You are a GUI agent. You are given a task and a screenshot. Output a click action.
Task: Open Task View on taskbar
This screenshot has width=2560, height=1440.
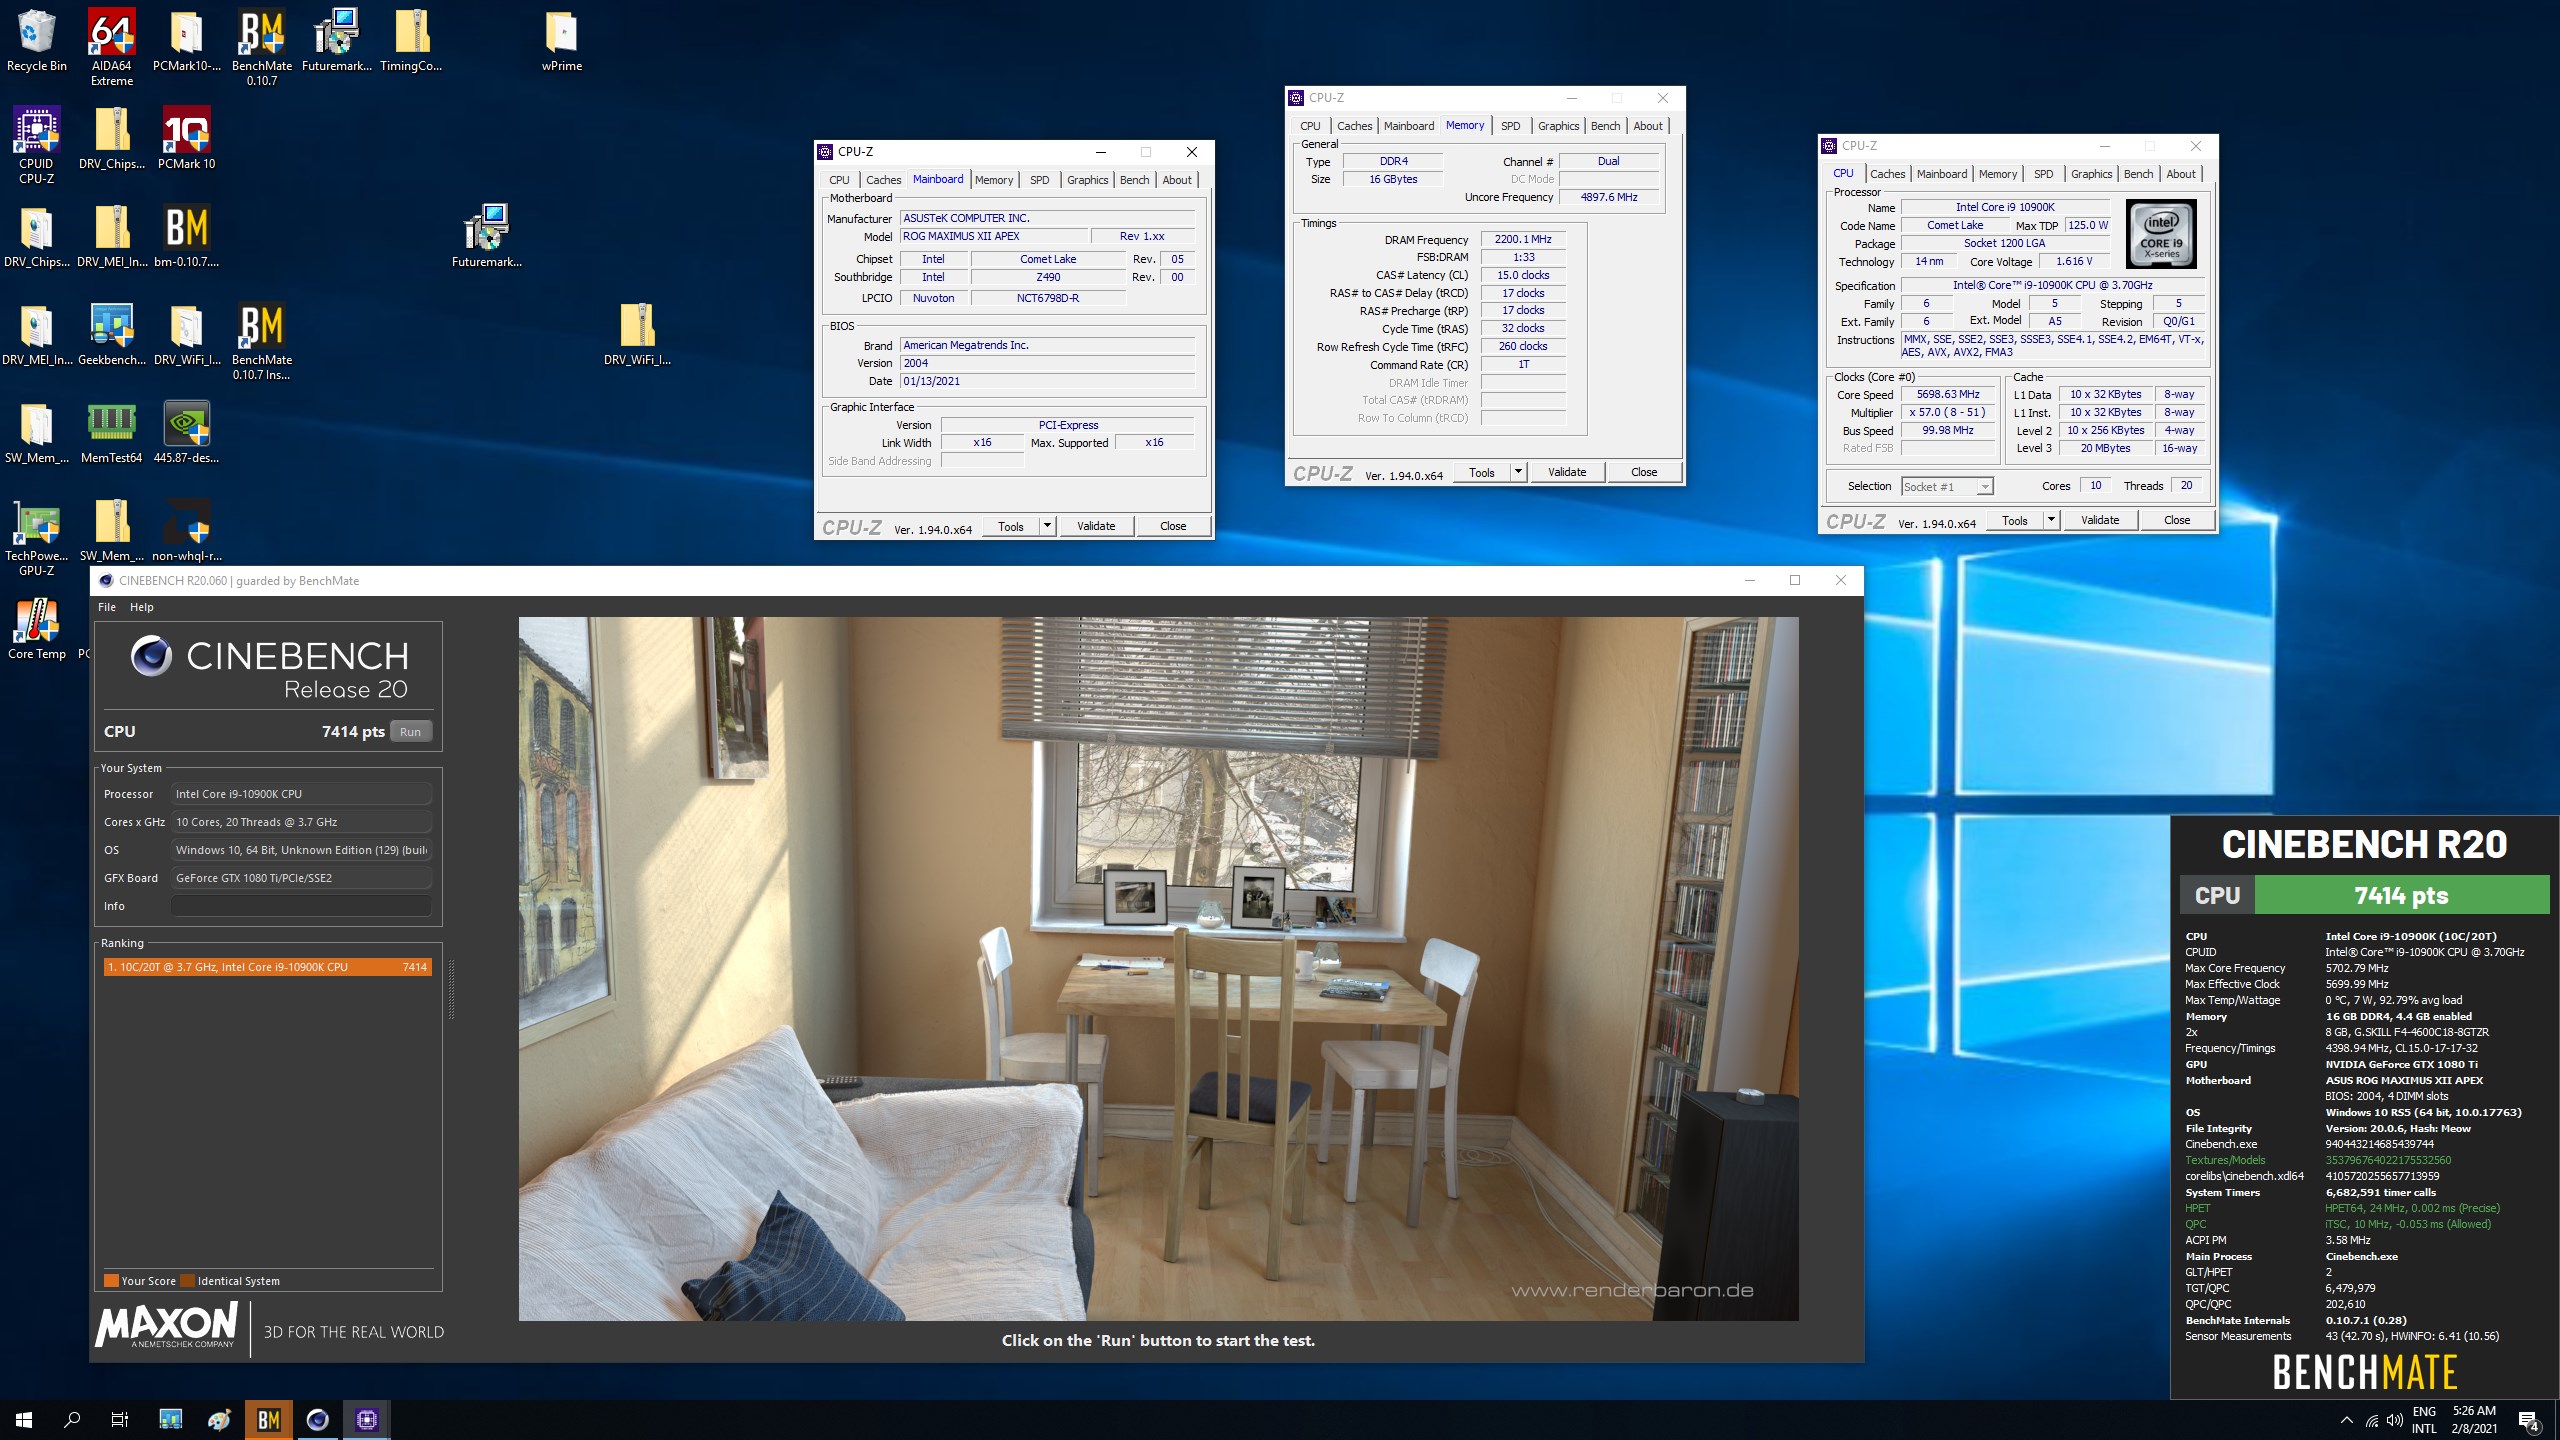pos(120,1419)
